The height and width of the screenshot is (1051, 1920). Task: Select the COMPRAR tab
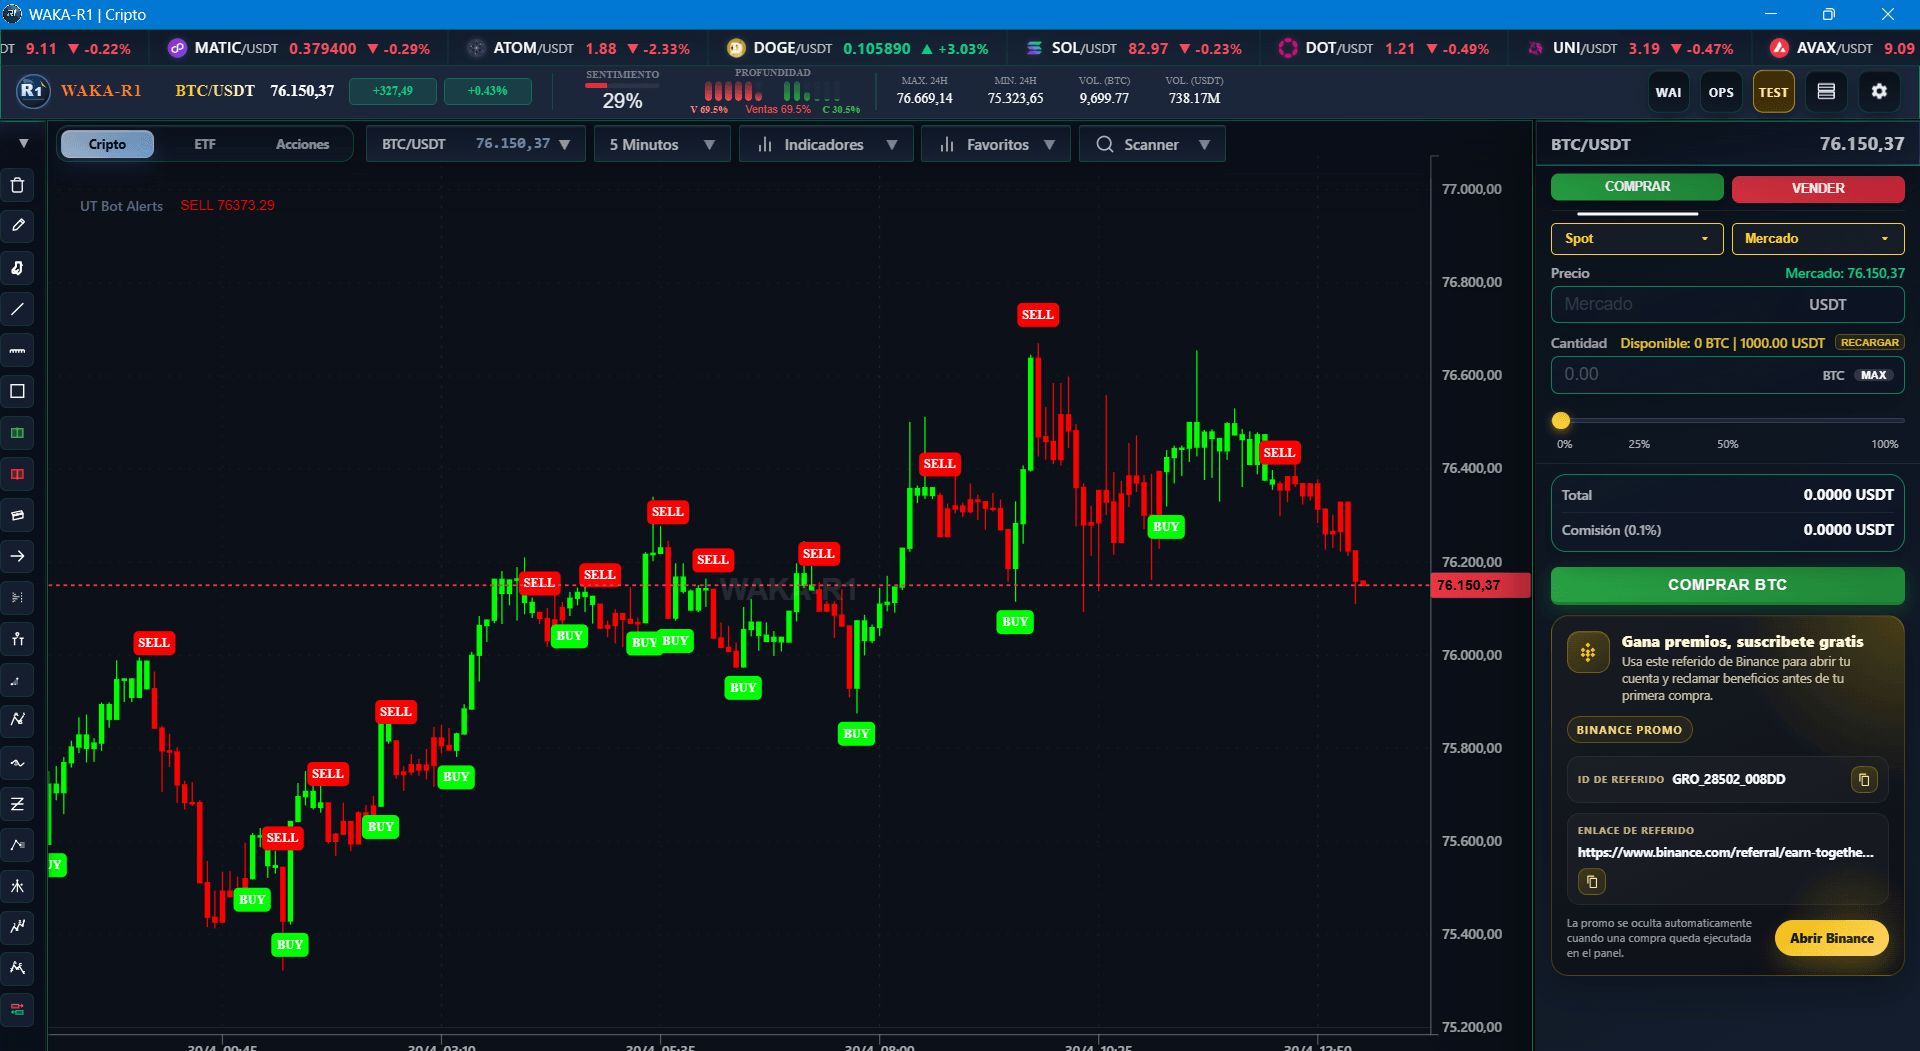[1637, 187]
